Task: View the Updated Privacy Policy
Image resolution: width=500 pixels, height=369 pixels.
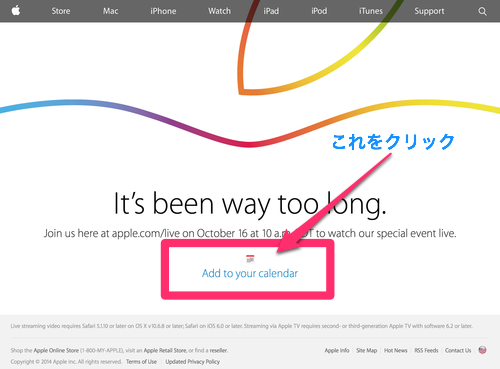Action: coord(193,362)
